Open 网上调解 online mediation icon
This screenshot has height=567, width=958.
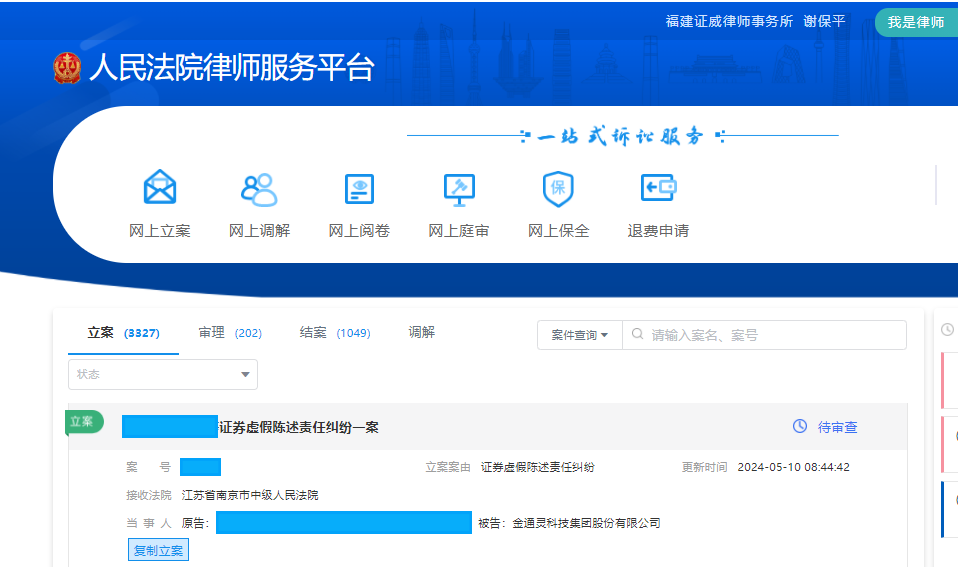(259, 189)
